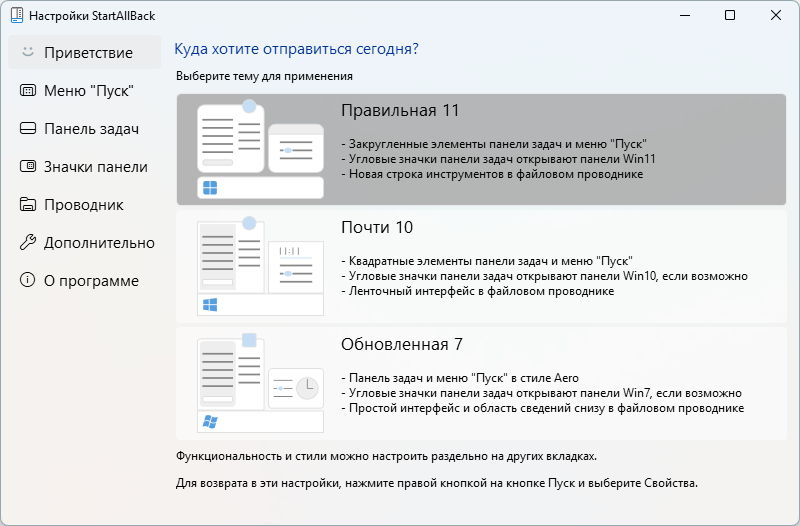This screenshot has width=800, height=526.
Task: Switch to Меню "Пуск" tab
Action: click(84, 90)
